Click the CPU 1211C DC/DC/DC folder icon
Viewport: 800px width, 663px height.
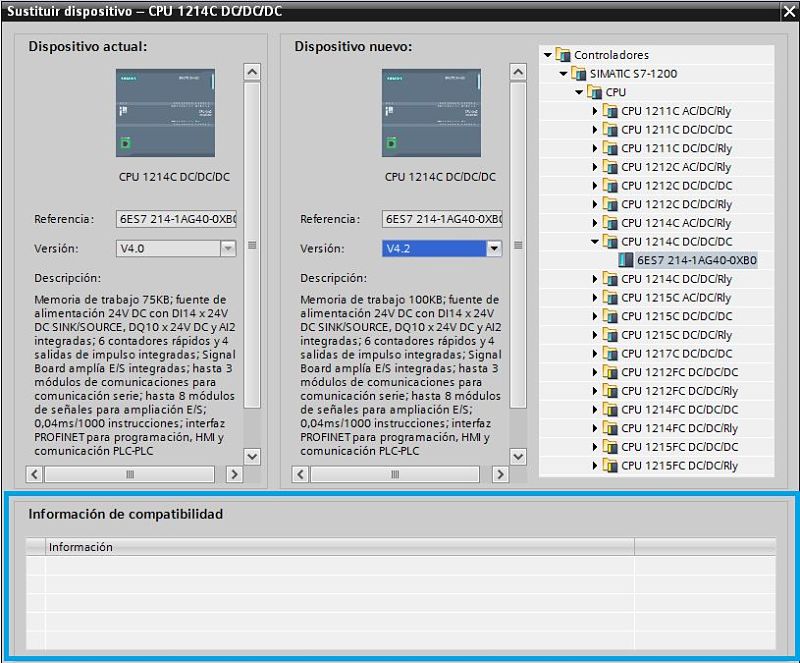610,130
